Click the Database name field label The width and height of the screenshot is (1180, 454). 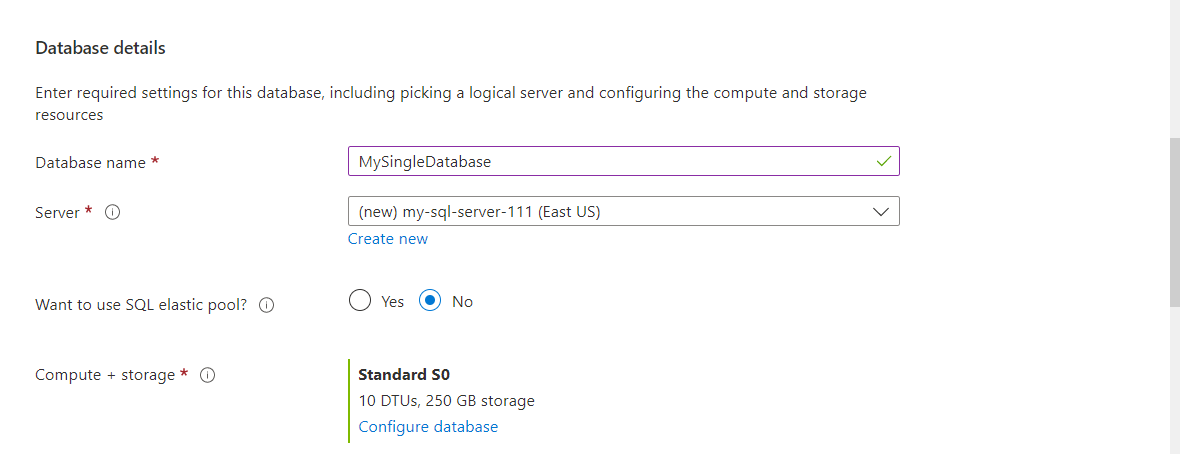(x=92, y=162)
